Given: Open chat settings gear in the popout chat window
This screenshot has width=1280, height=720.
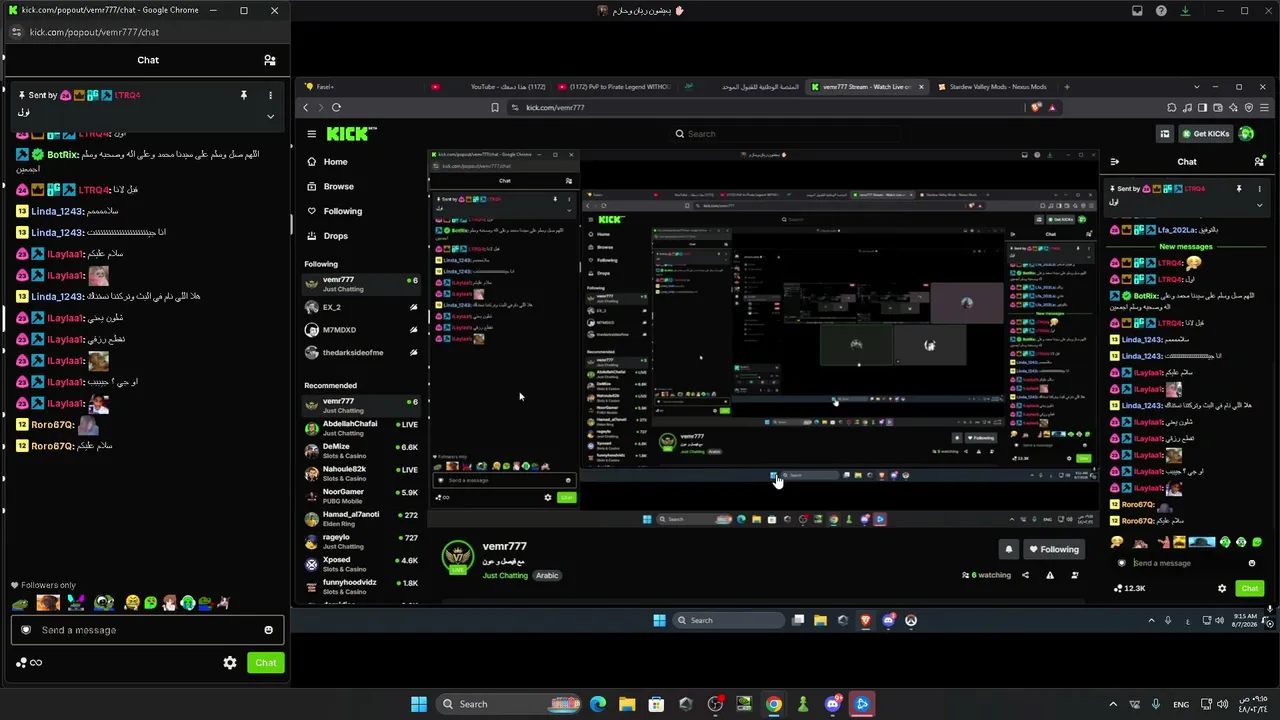Looking at the screenshot, I should pyautogui.click(x=230, y=663).
